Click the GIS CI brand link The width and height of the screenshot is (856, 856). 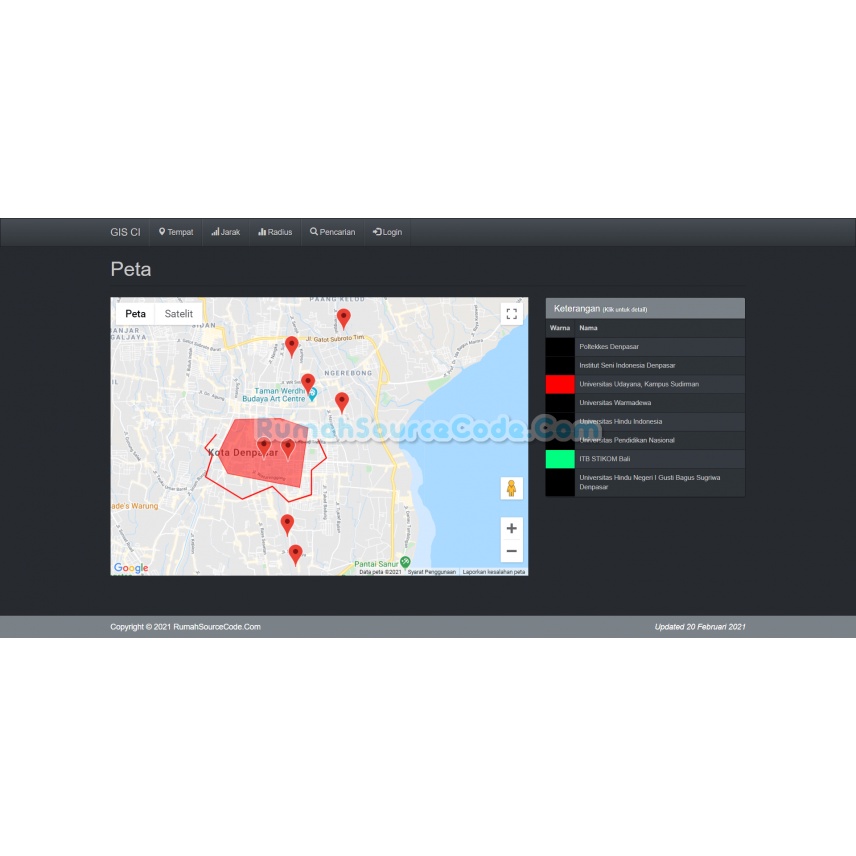(125, 232)
